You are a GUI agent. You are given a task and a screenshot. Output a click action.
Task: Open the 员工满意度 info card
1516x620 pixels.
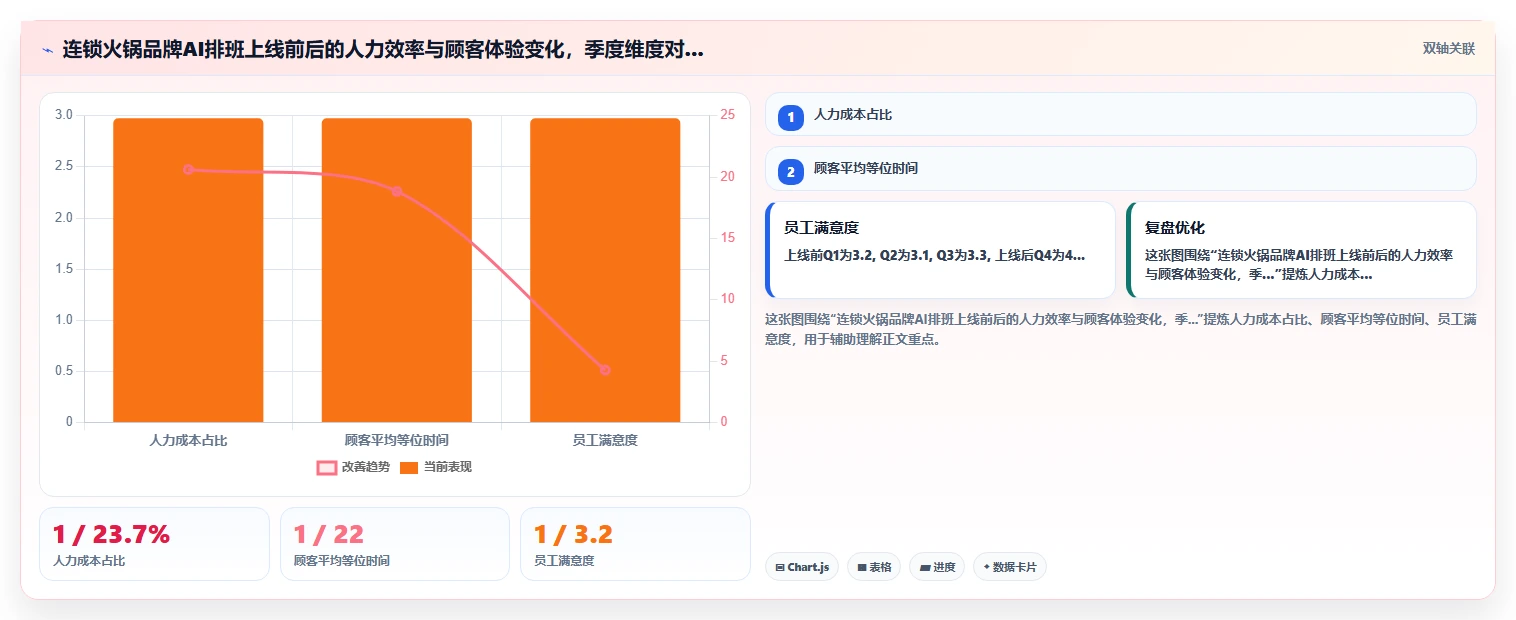940,250
